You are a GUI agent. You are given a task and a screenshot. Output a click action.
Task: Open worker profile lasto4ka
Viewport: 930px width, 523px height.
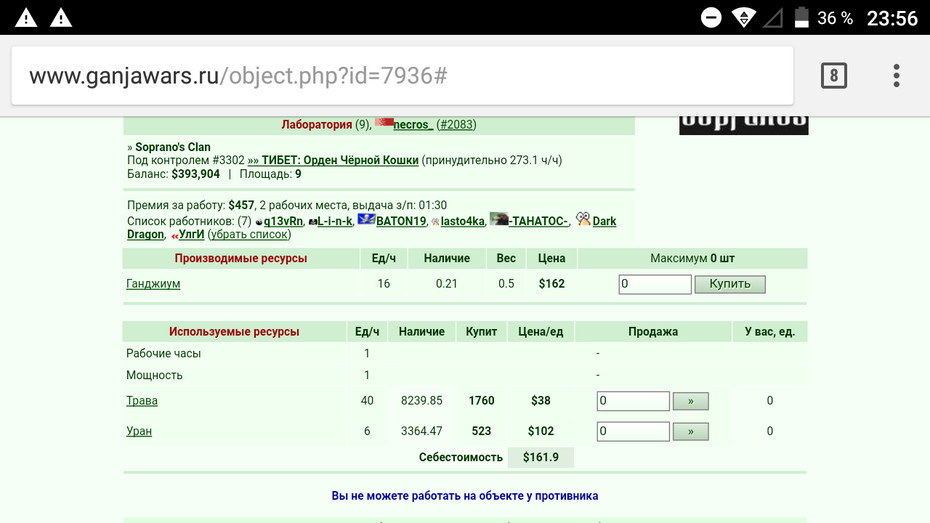[x=463, y=221]
